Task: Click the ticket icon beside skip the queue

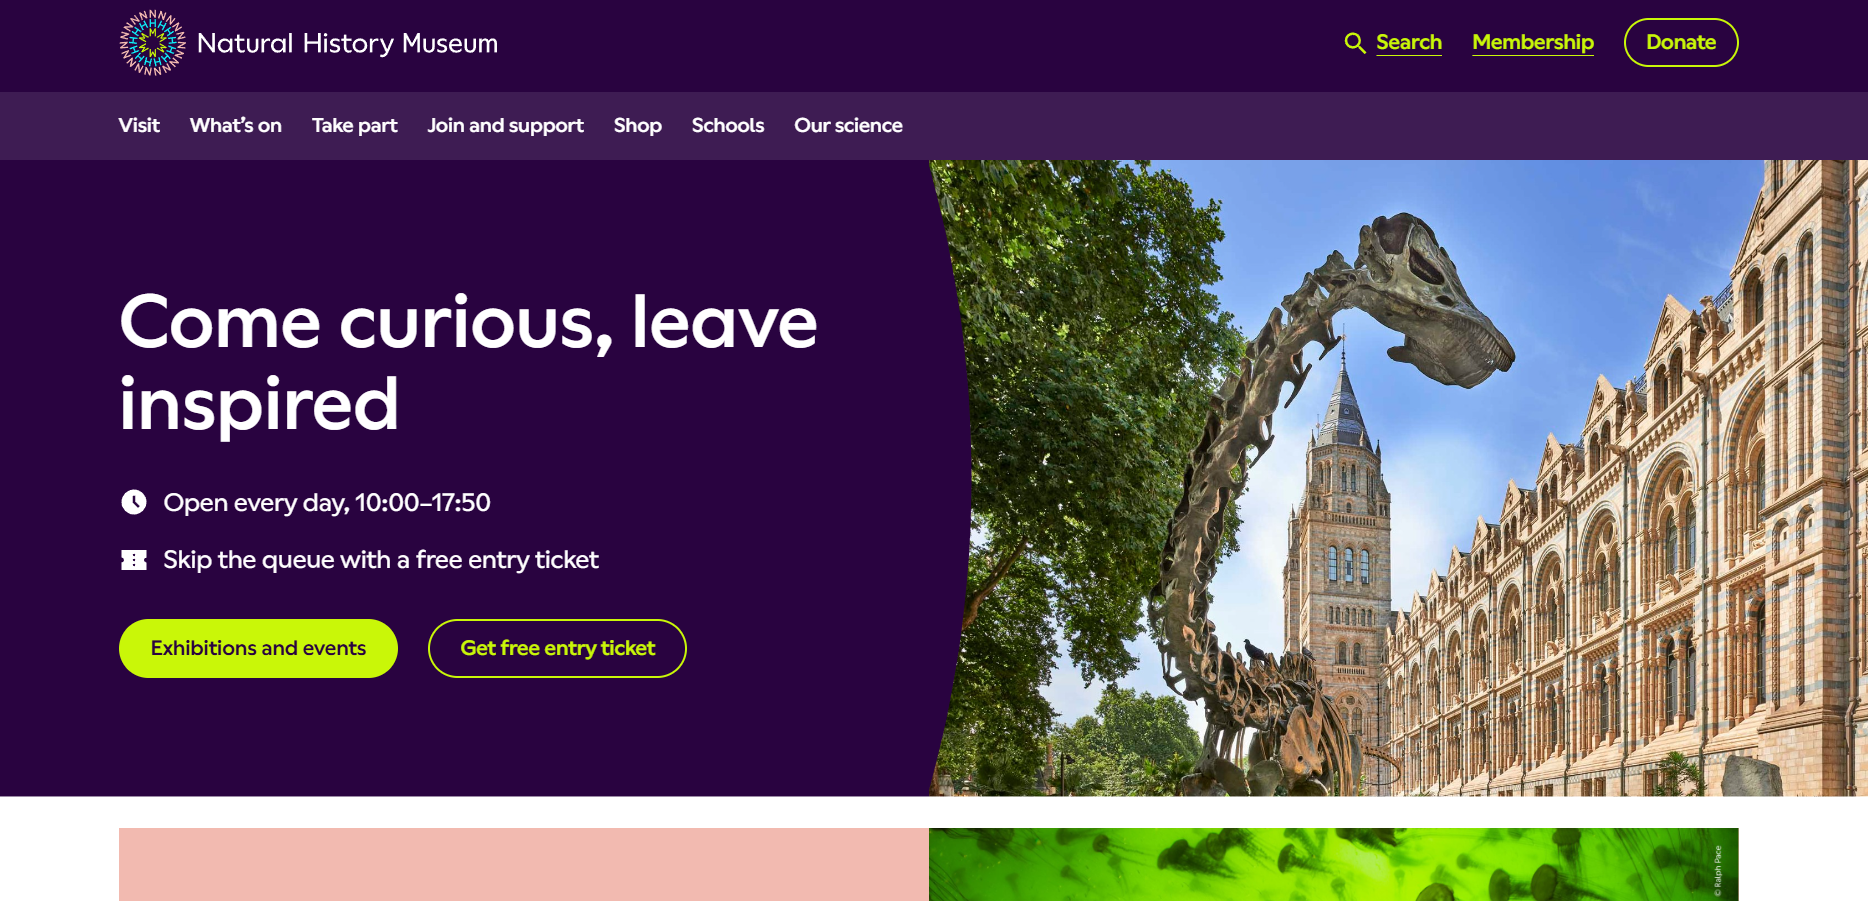Action: tap(134, 560)
